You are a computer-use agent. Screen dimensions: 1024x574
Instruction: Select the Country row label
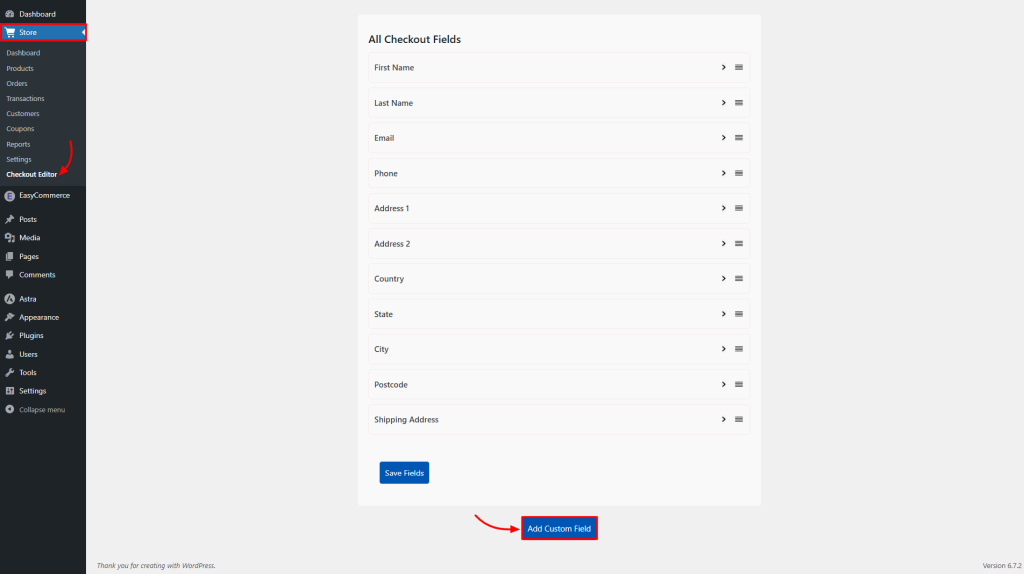389,279
